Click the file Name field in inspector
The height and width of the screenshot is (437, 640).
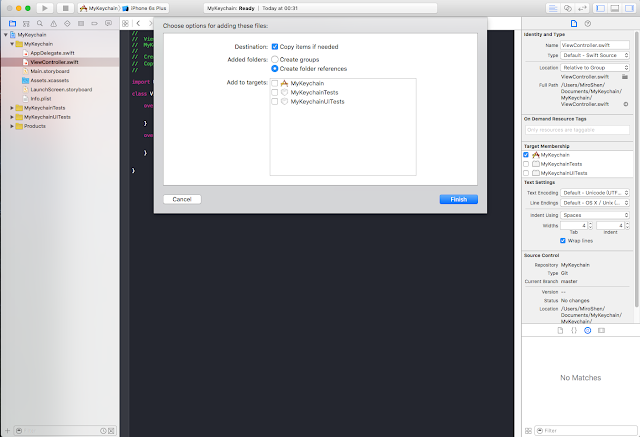coord(595,45)
